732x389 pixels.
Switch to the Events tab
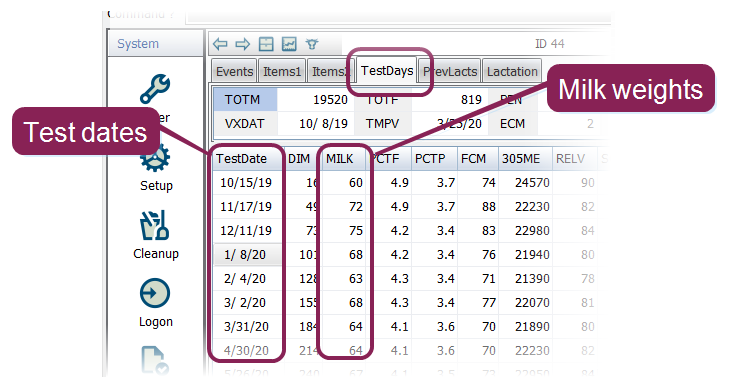(234, 71)
